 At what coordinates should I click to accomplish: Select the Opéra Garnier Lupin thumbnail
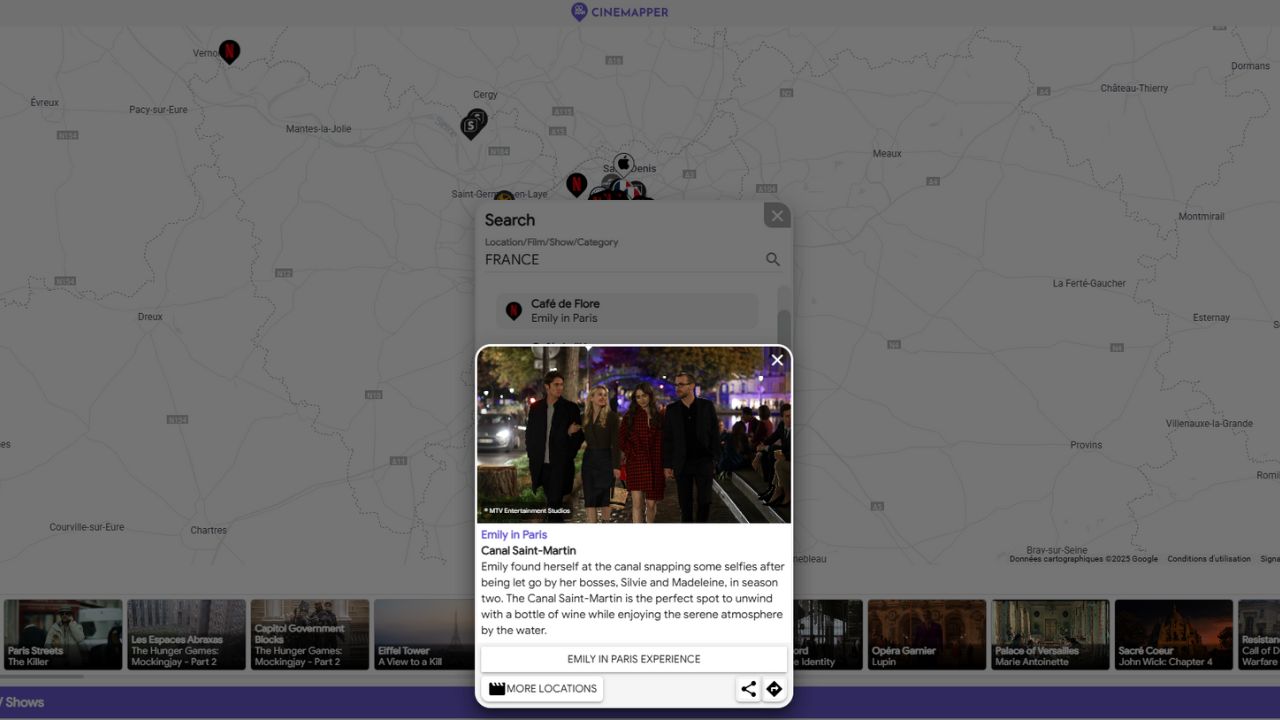[926, 634]
